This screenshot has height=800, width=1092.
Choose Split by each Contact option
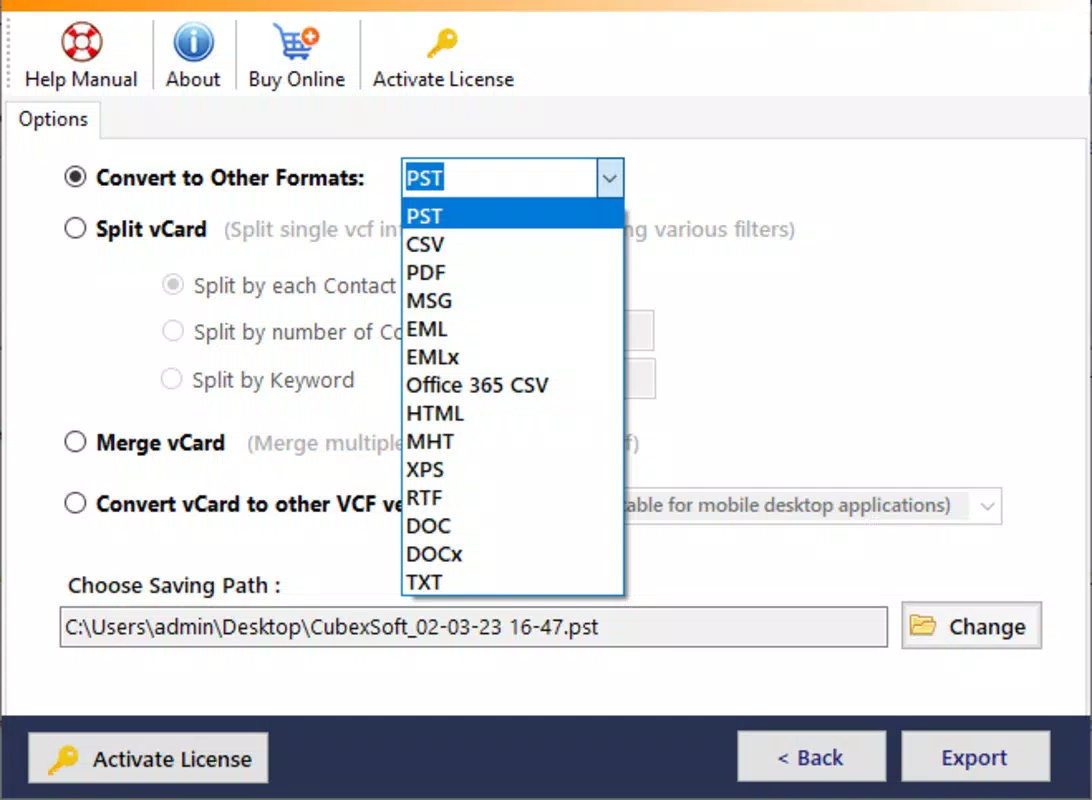173,285
